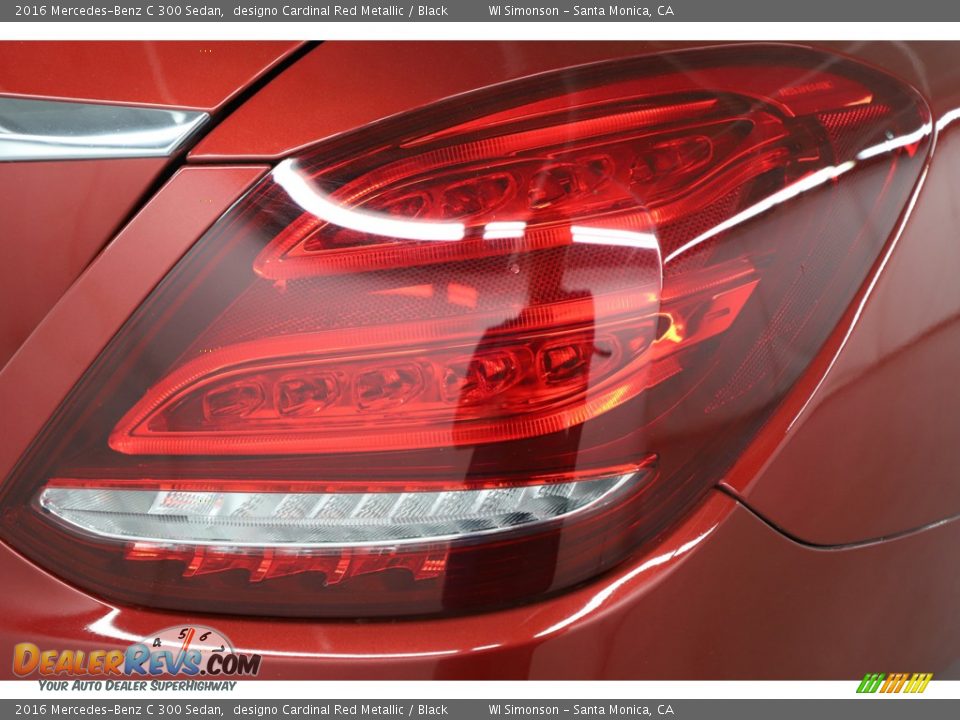Click top 'WI Simonson – Santa Monica, CA' text
This screenshot has height=720, width=960.
pos(581,11)
